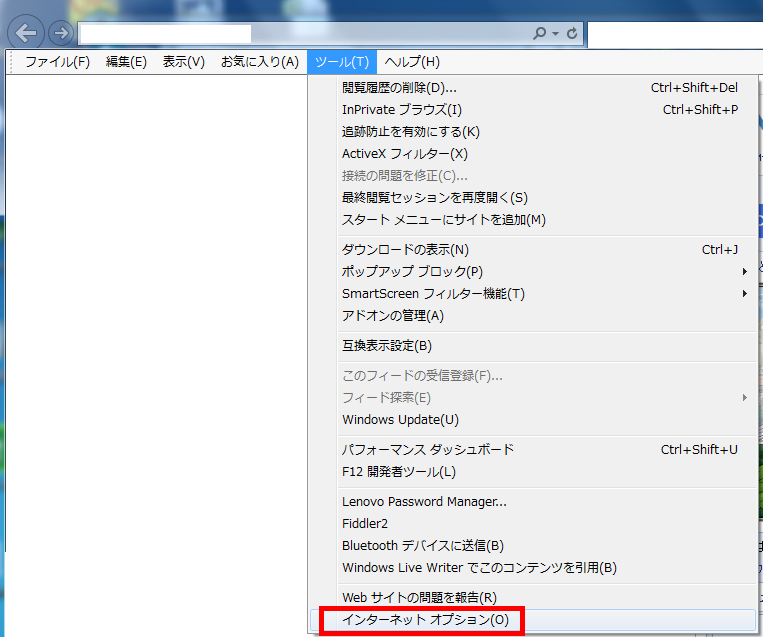
Task: Click the Refresh icon in address bar
Action: (572, 33)
